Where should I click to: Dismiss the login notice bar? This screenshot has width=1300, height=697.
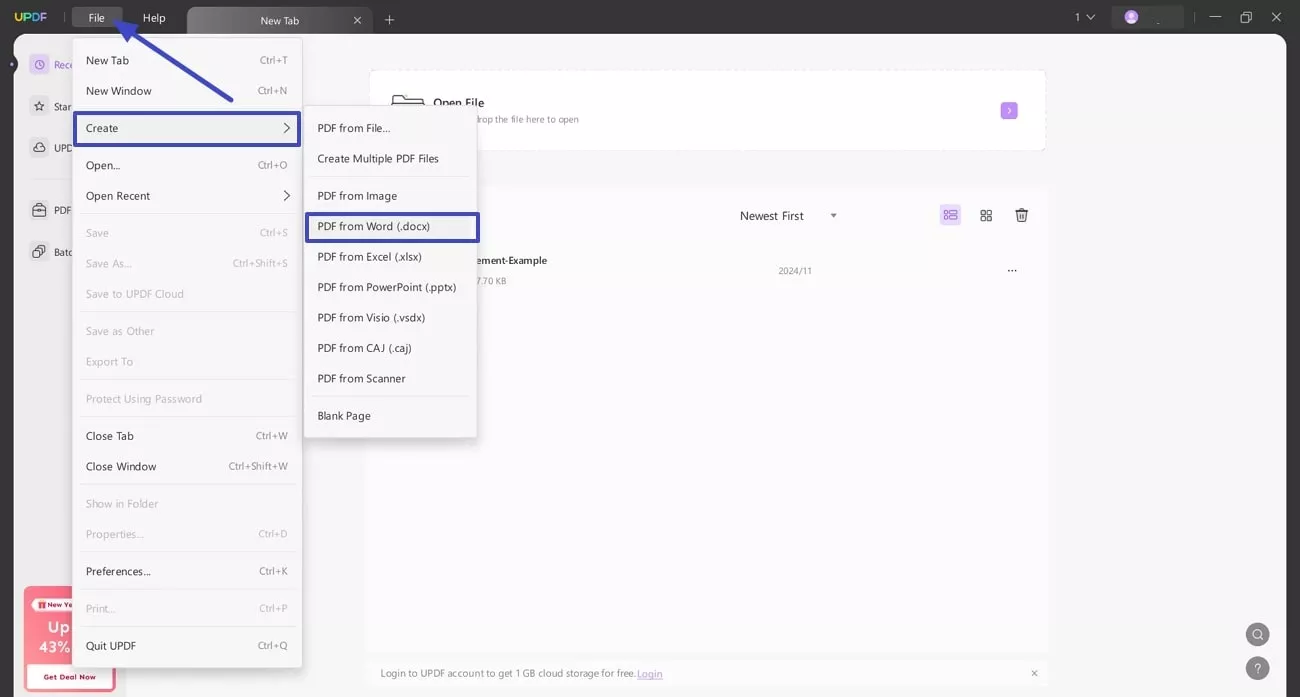click(x=1034, y=673)
